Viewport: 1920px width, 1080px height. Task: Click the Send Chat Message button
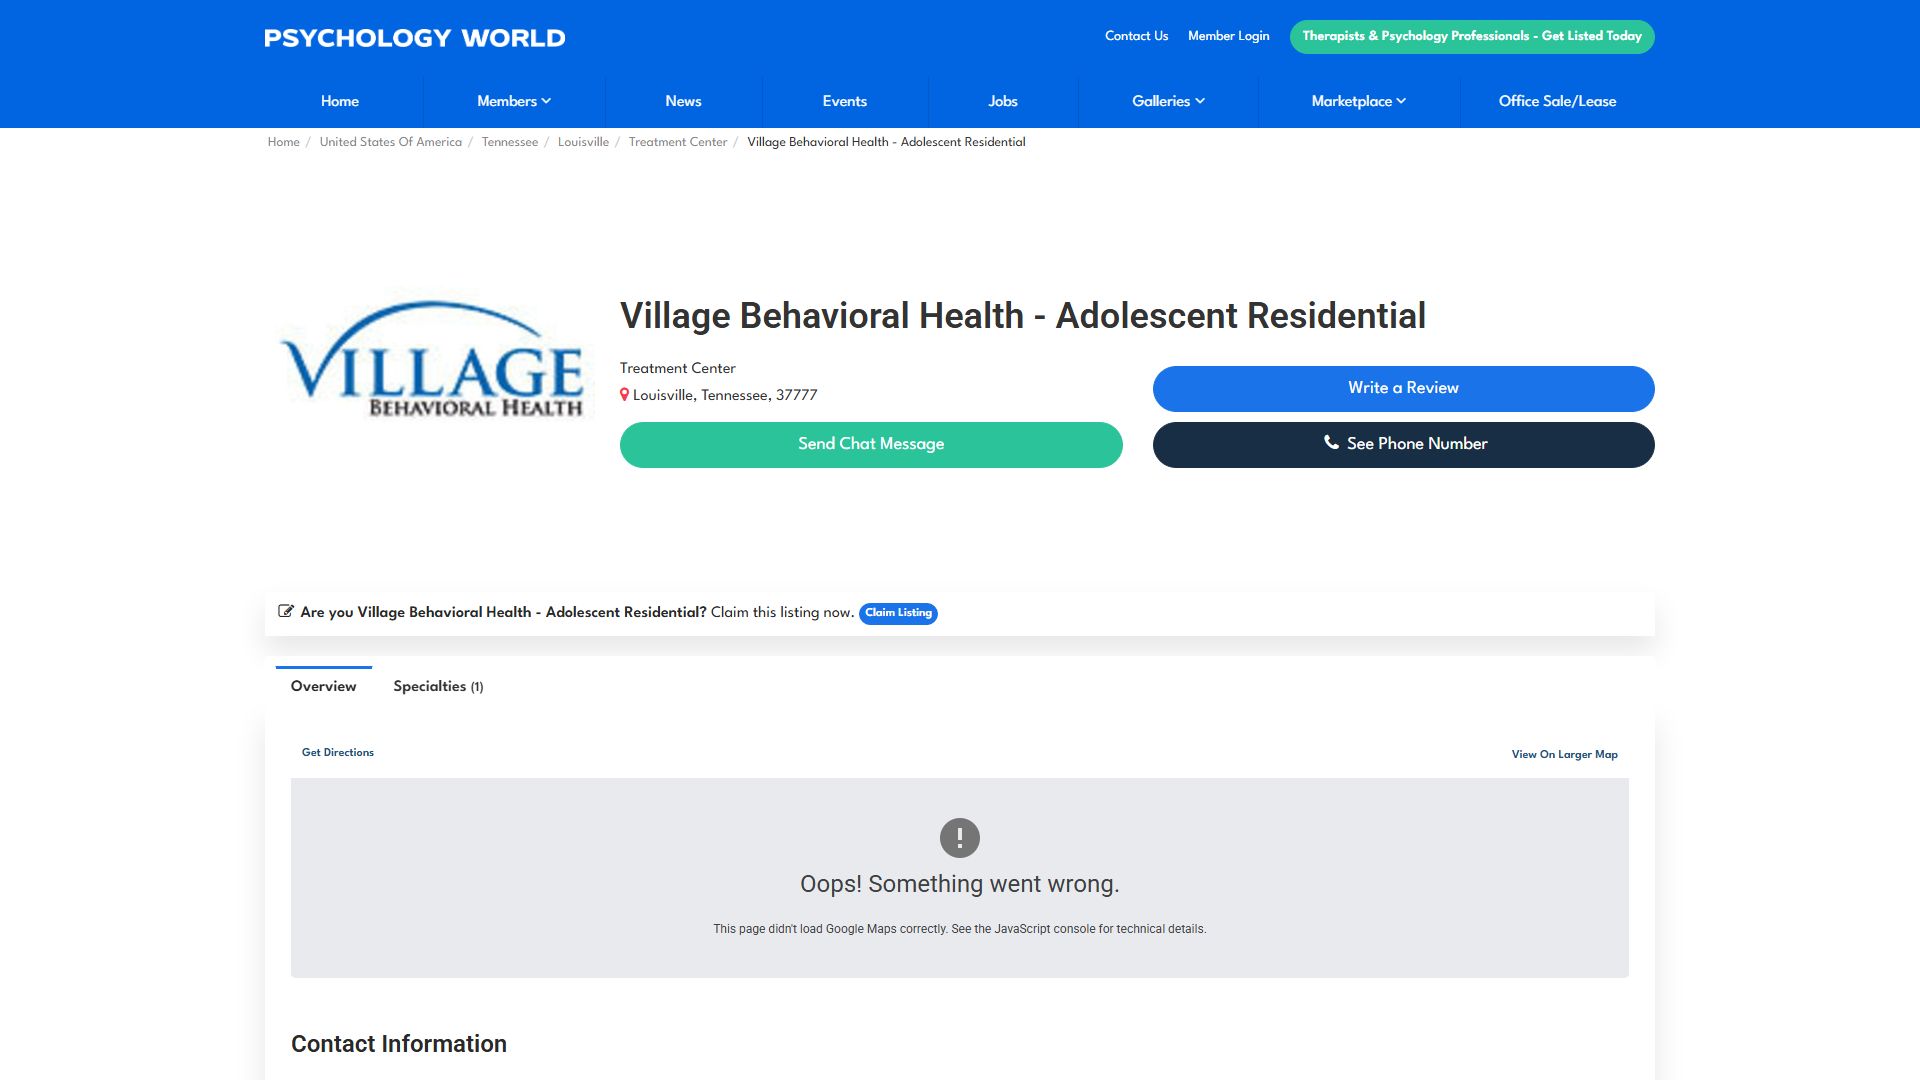(871, 444)
